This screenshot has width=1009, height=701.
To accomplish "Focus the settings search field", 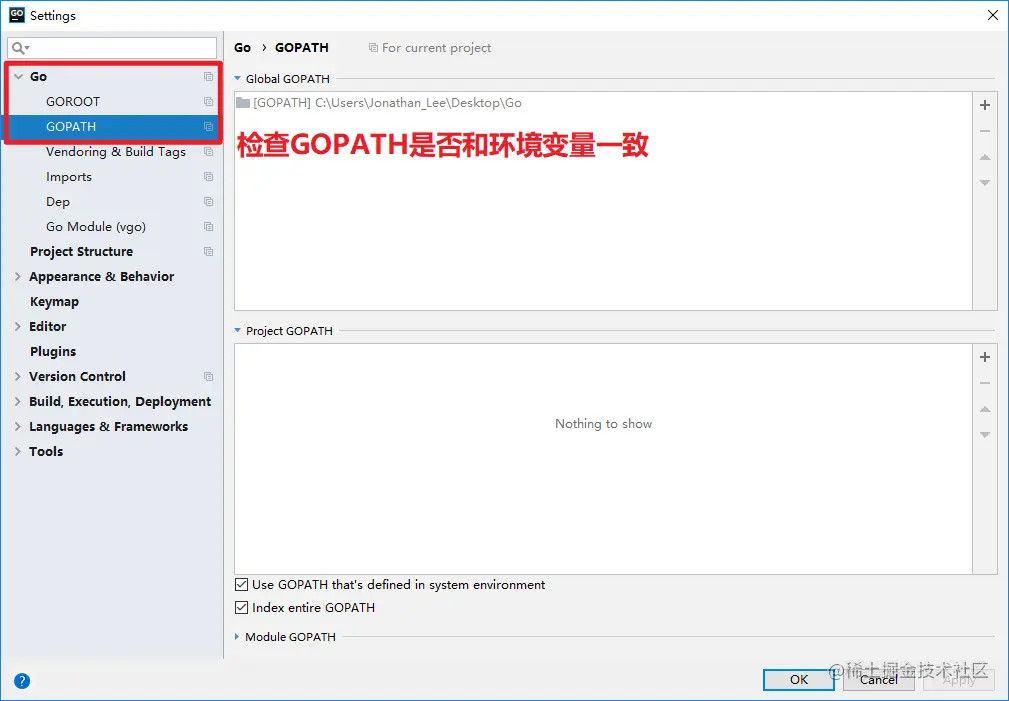I will coord(112,48).
